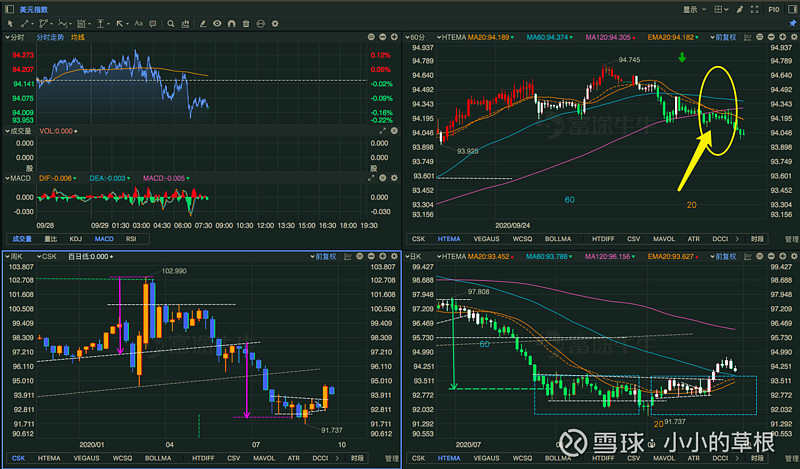The height and width of the screenshot is (469, 800).
Task: Select the KDJ indicator tab
Action: (76, 239)
